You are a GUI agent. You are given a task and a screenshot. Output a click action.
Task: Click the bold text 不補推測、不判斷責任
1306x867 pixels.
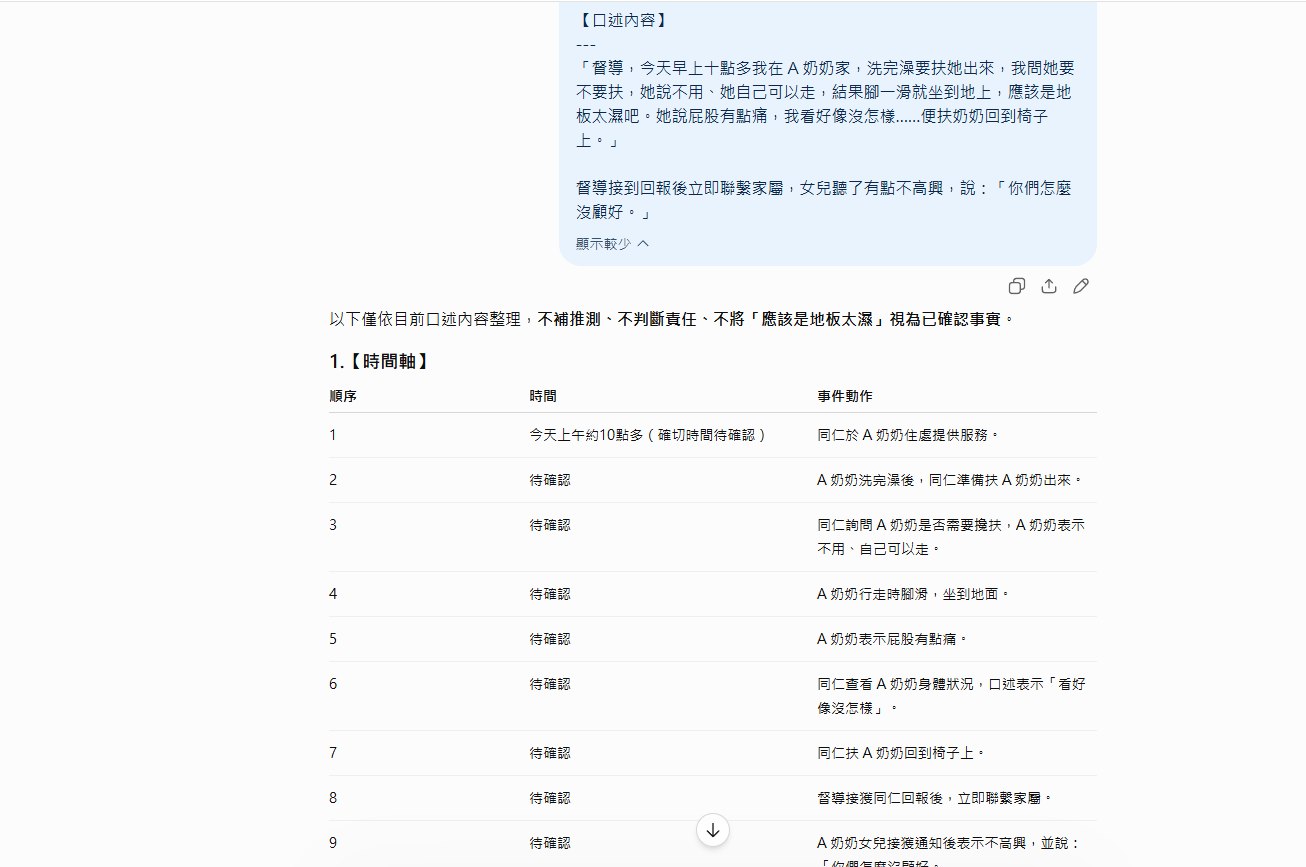(x=621, y=320)
